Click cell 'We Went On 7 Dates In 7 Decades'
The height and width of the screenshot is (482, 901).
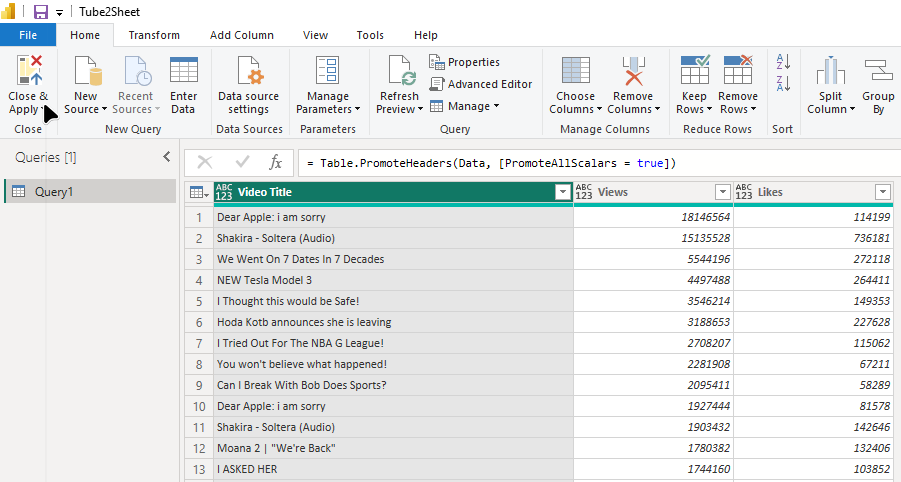(394, 259)
